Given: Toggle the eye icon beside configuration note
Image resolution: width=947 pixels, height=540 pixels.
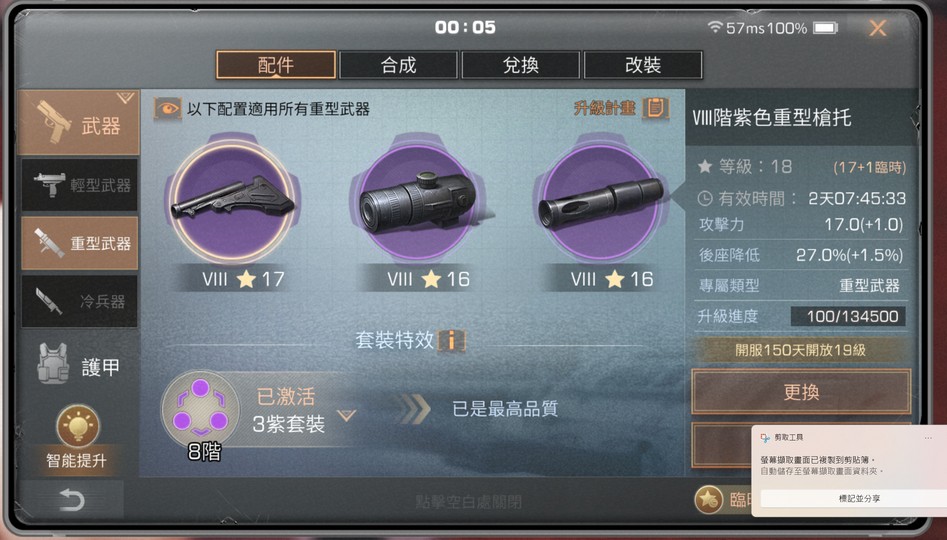Looking at the screenshot, I should pyautogui.click(x=167, y=109).
